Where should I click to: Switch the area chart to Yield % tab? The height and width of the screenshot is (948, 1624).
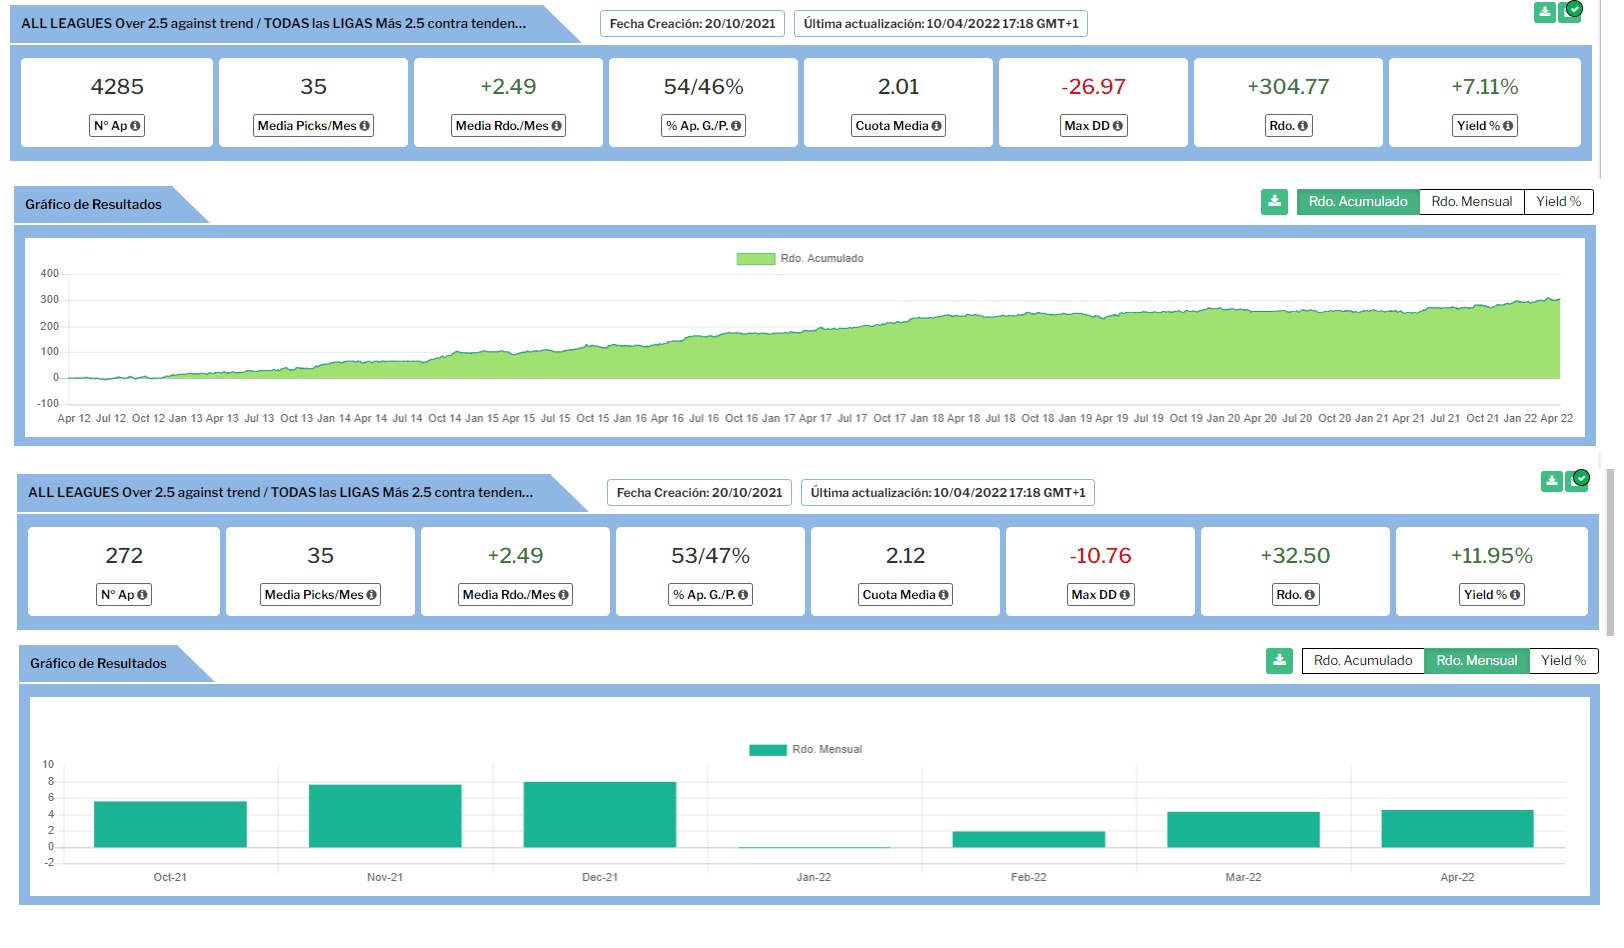coord(1558,202)
